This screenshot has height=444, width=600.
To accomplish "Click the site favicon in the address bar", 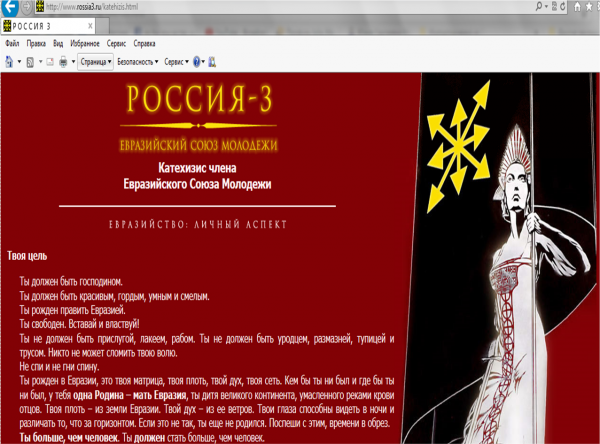I will [40, 7].
